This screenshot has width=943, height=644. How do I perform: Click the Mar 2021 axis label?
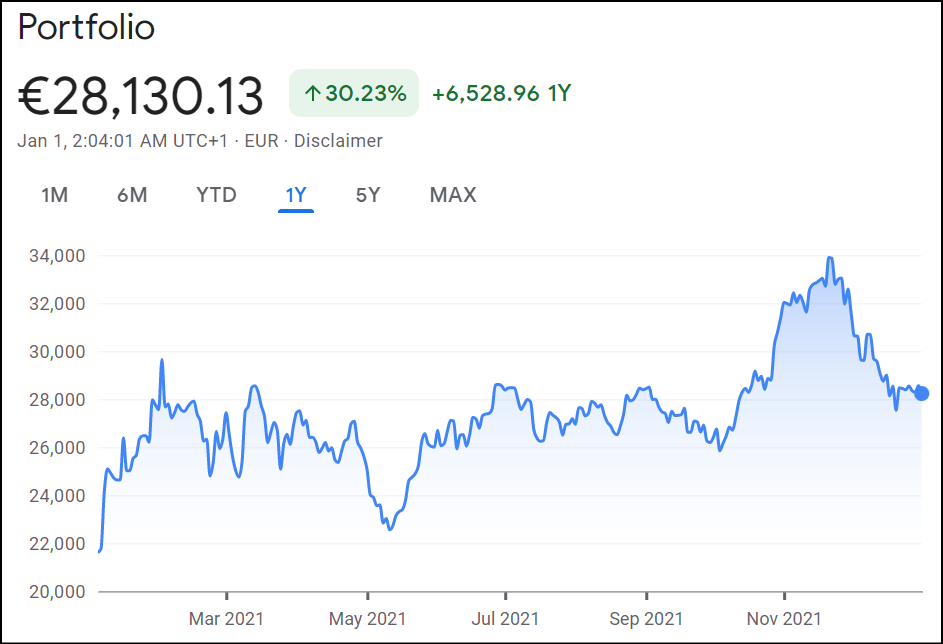[x=227, y=619]
